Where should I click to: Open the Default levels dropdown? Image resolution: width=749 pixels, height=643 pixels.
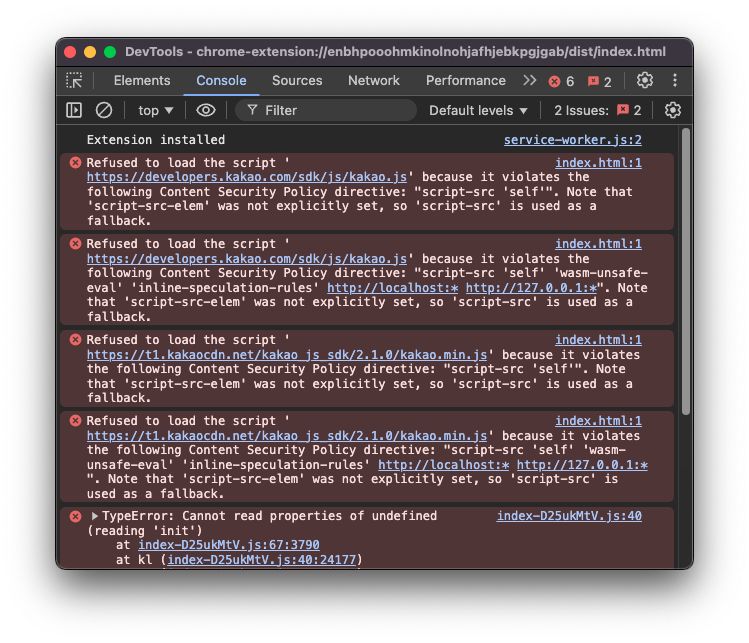(x=478, y=110)
